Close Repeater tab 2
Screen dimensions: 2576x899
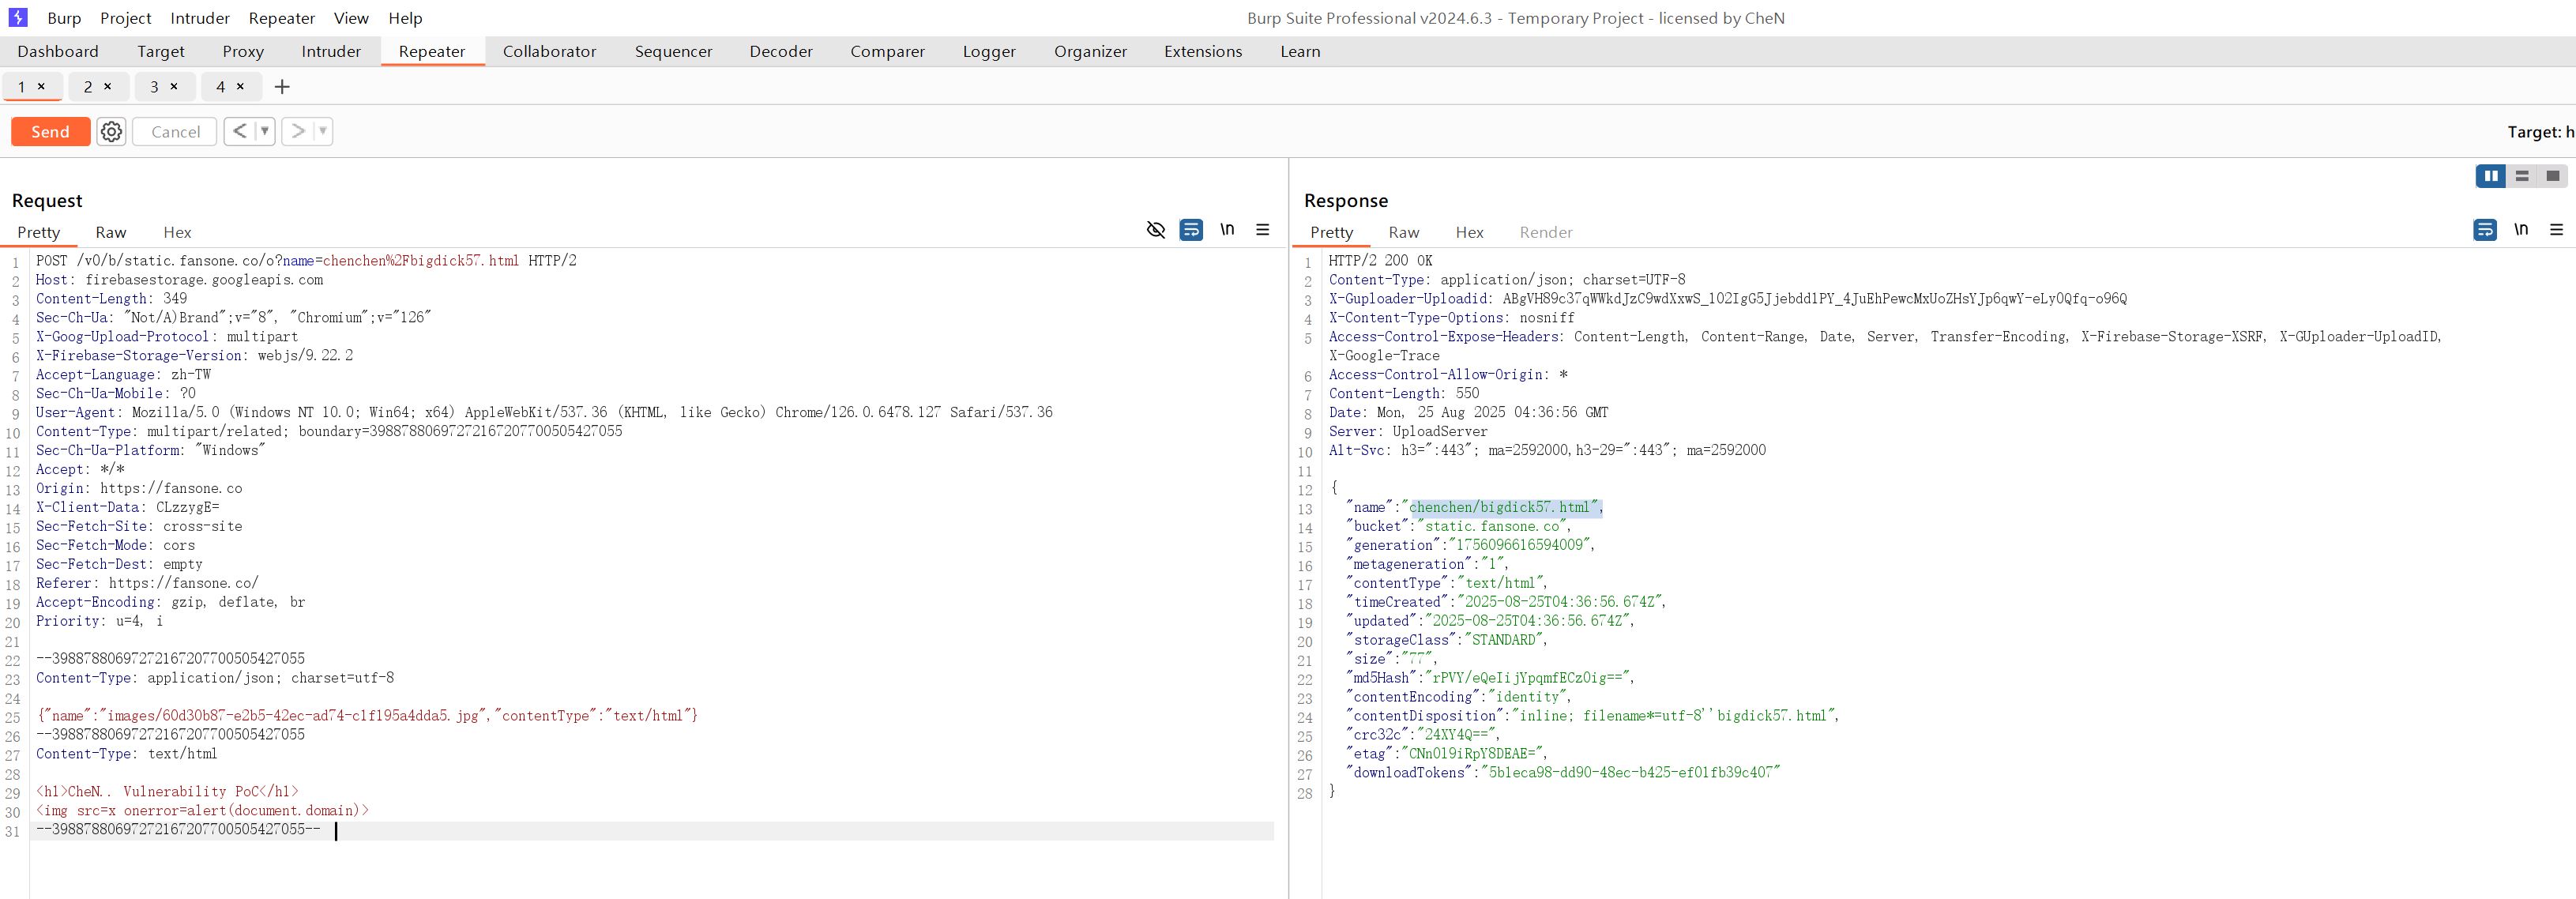coord(107,87)
